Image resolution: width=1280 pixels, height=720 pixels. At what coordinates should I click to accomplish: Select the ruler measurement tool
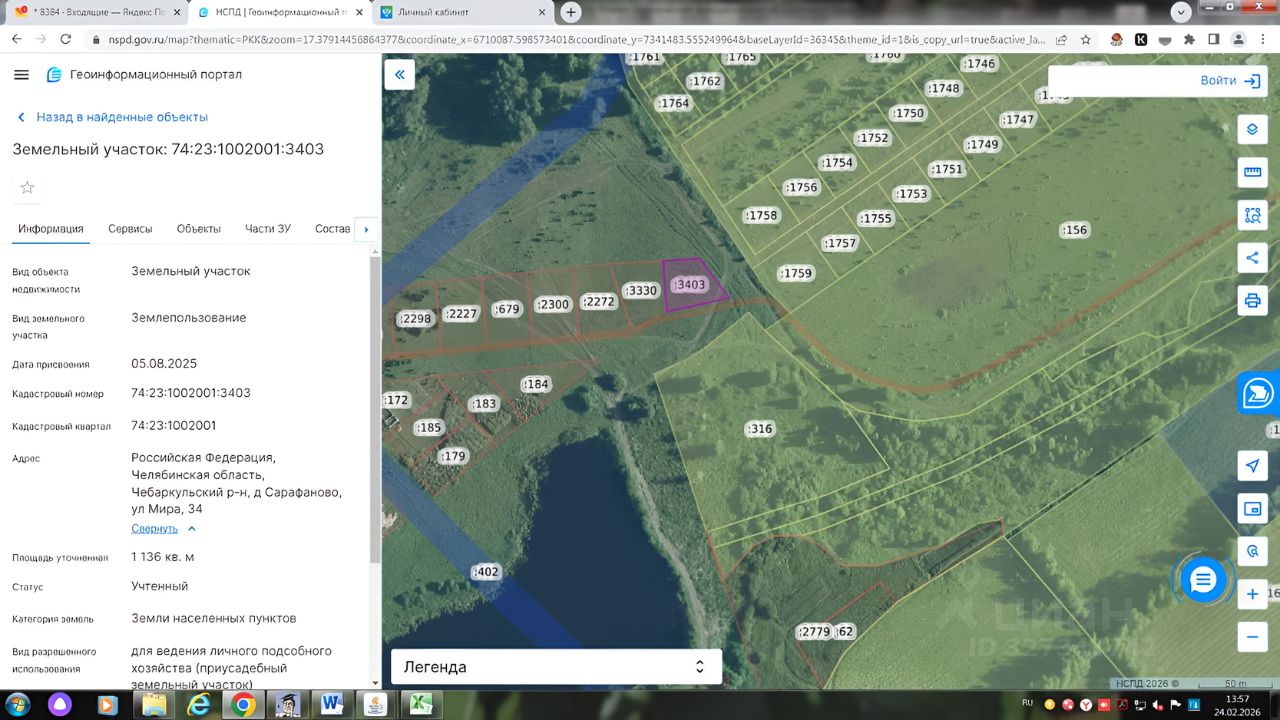(x=1252, y=172)
